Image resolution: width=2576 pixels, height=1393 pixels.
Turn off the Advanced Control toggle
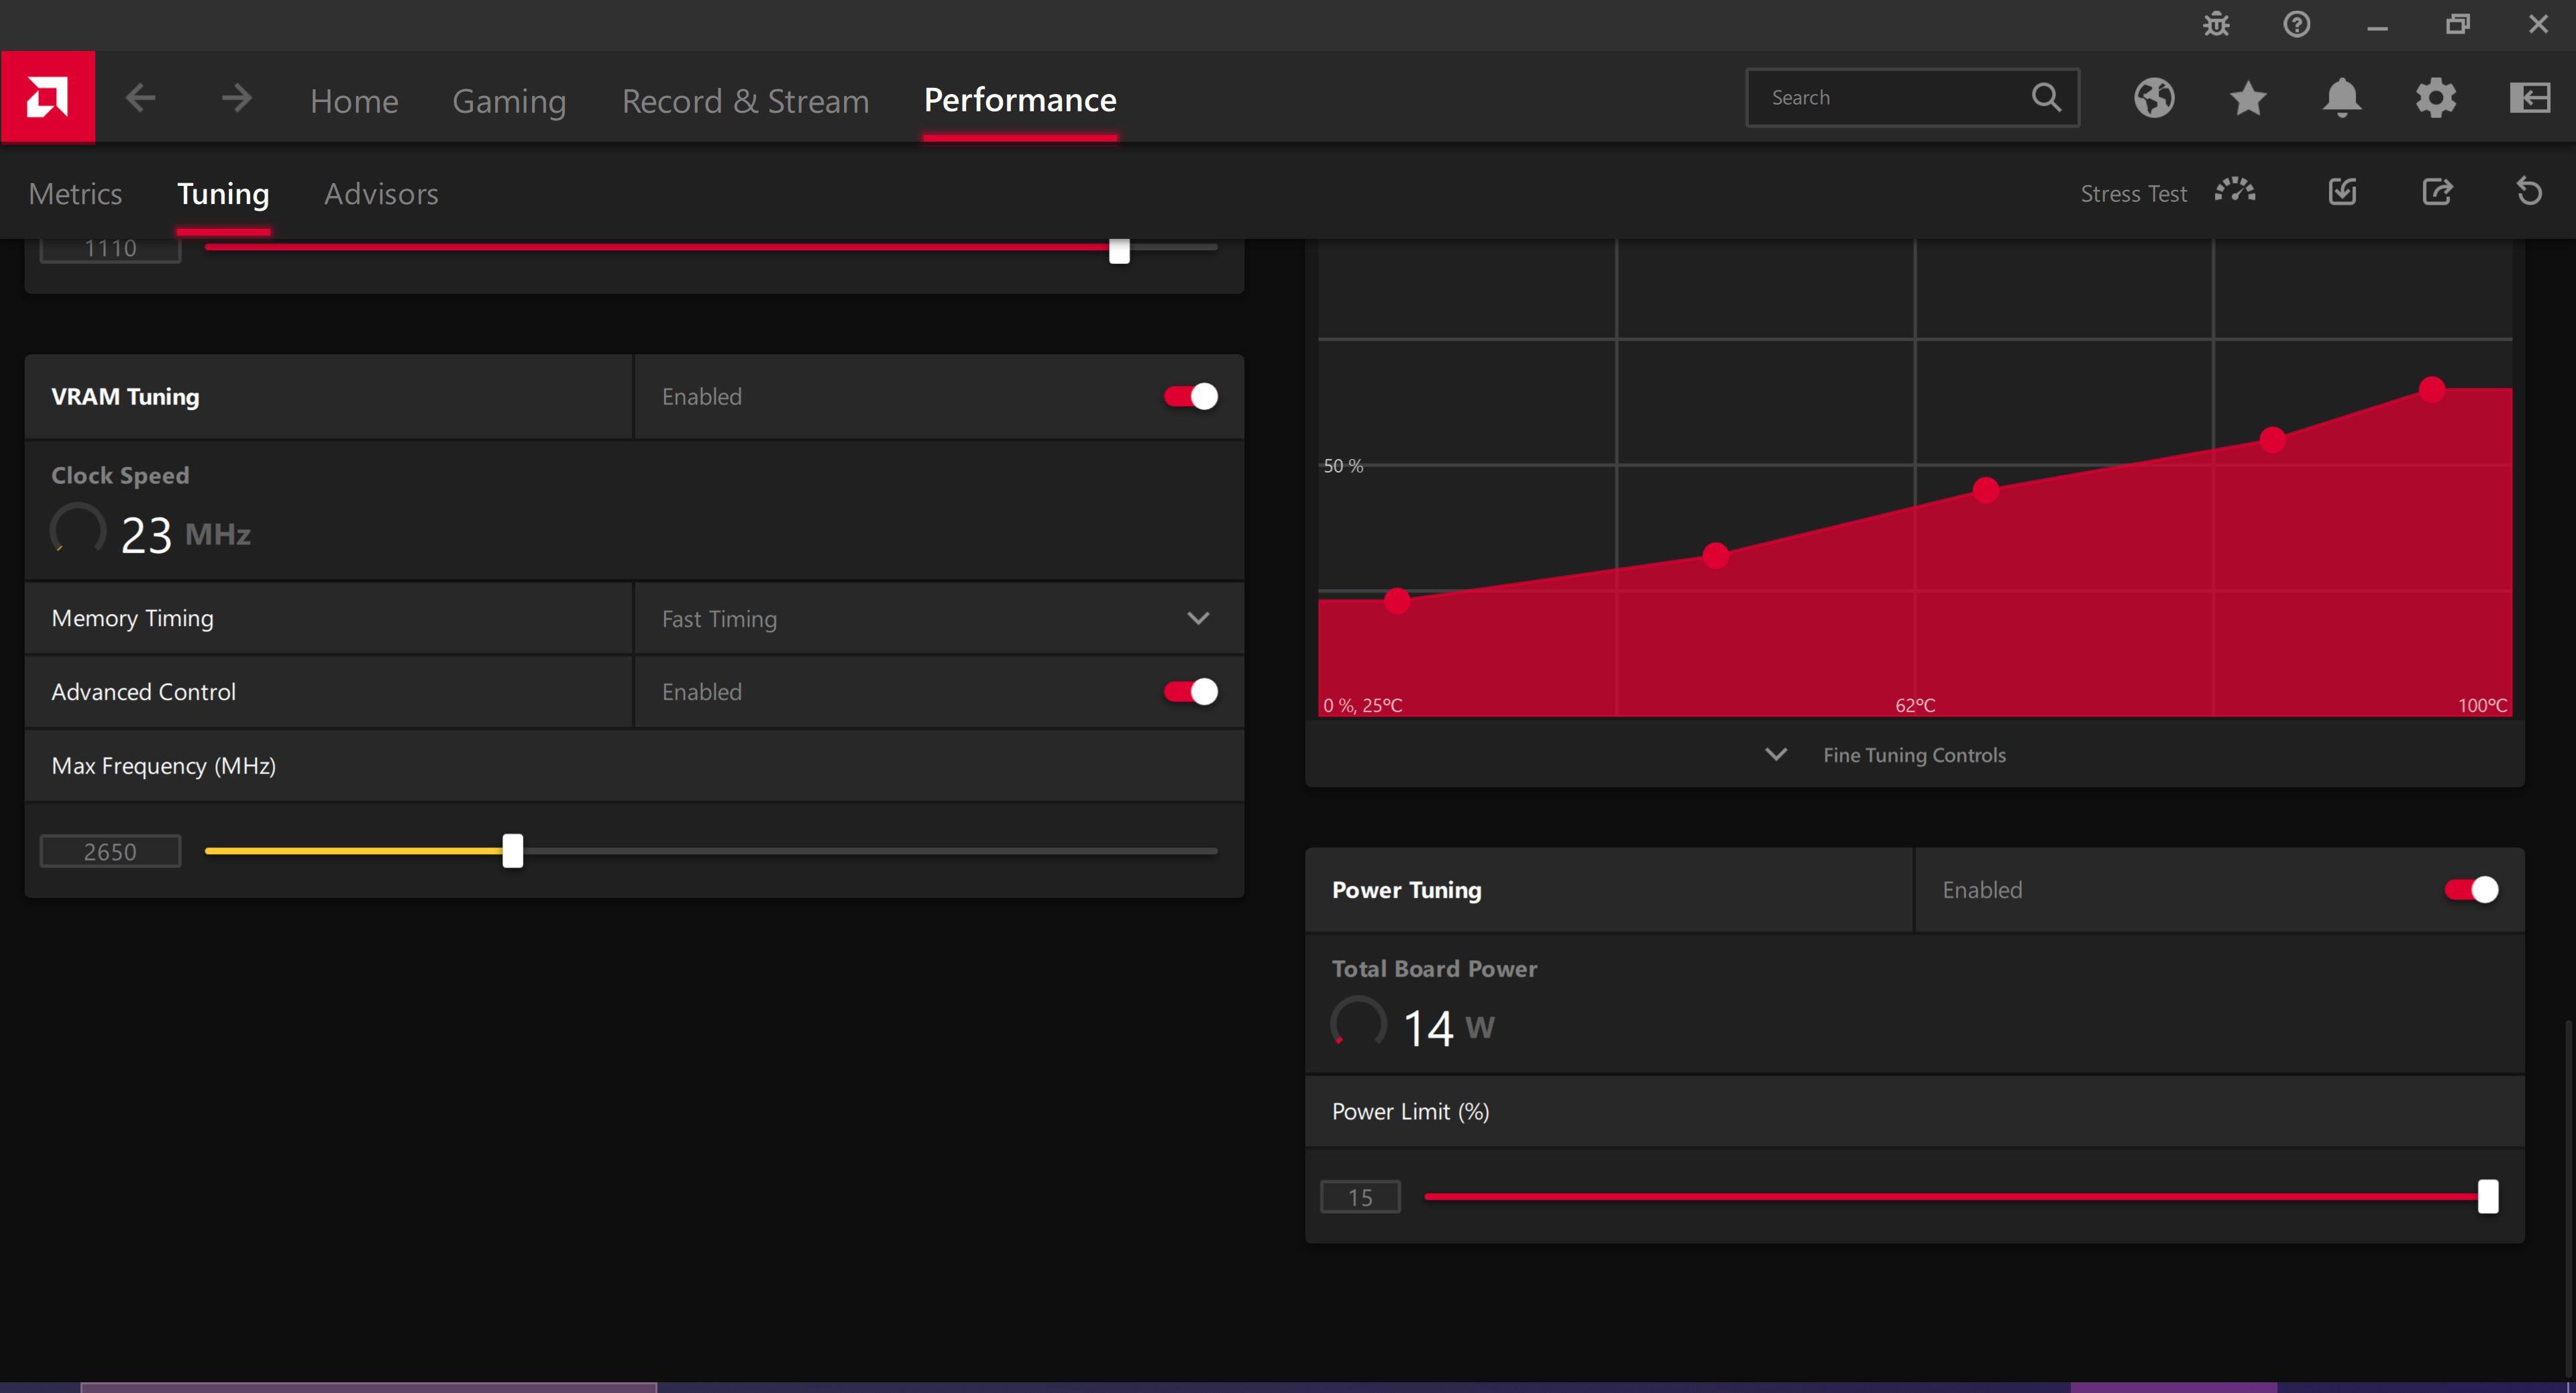pos(1190,692)
